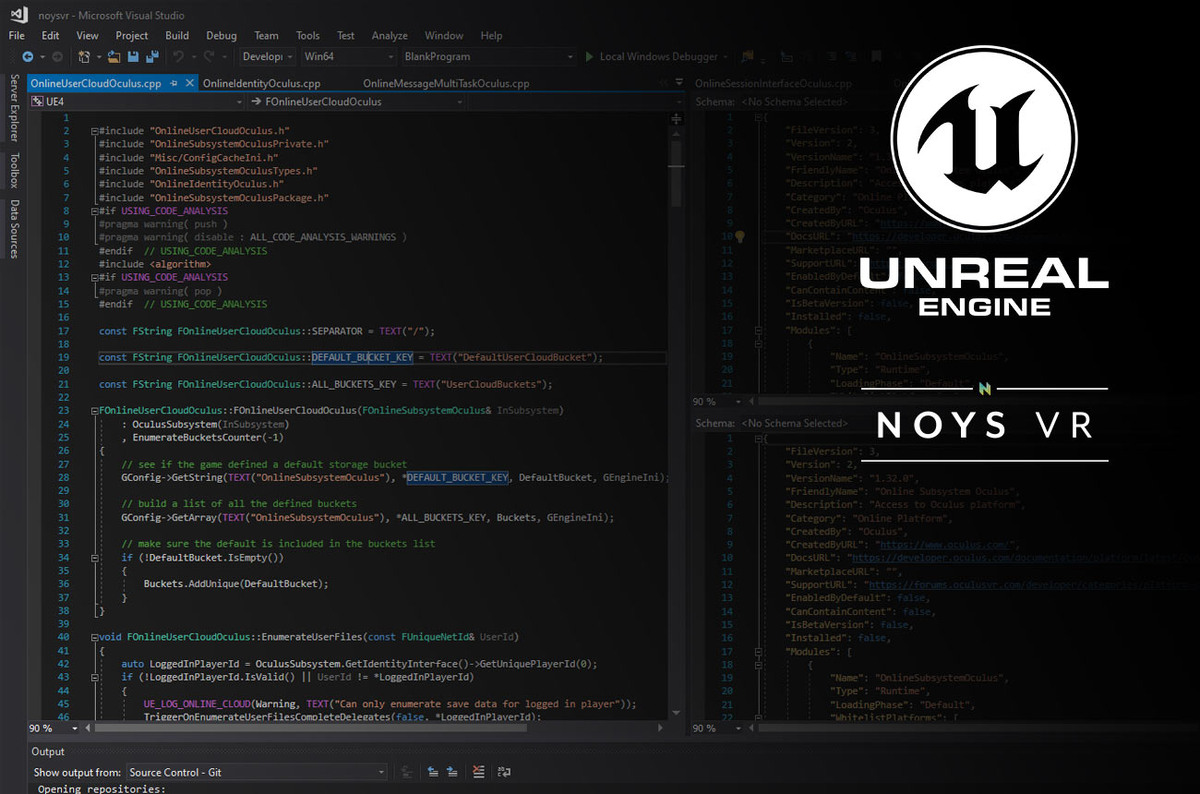Screen dimensions: 1200x794
Task: Open the Solution Configurations dropdown
Action: click(x=269, y=57)
